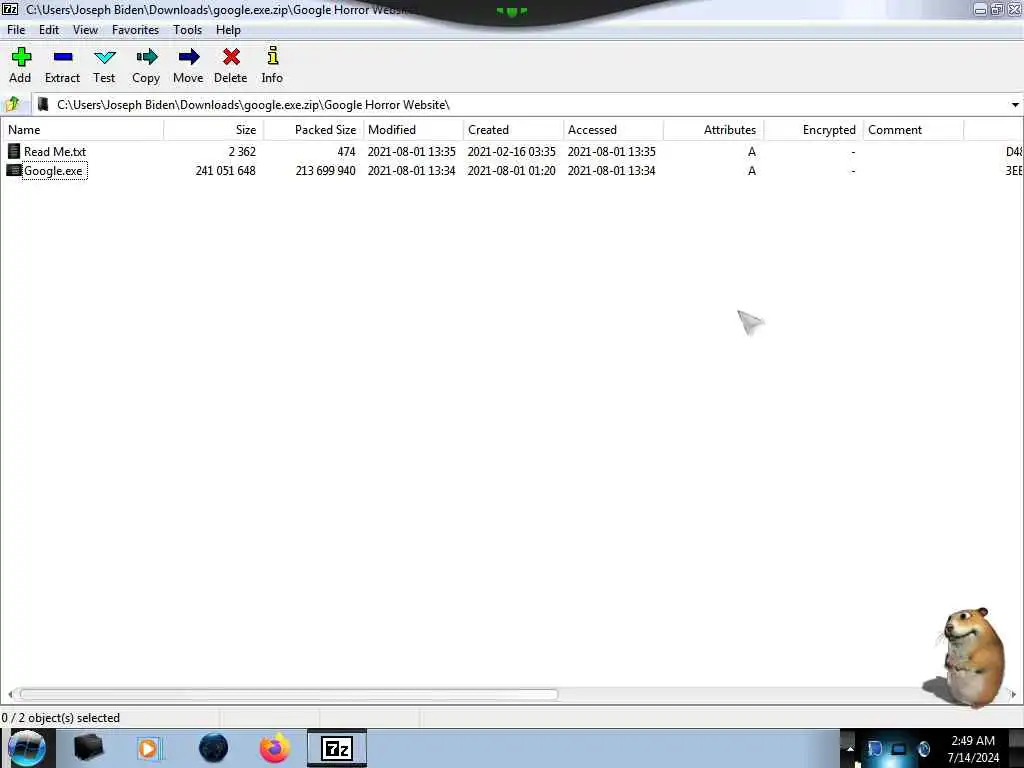Screen dimensions: 1024x768
Task: Click the red Delete icon
Action: point(231,57)
